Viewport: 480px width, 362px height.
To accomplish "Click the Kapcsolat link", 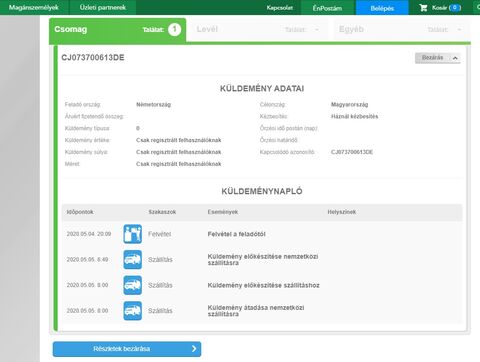I will tap(279, 8).
